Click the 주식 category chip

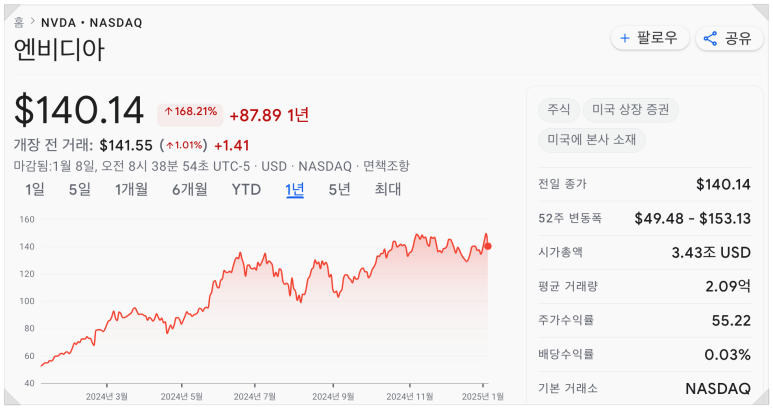click(x=559, y=110)
